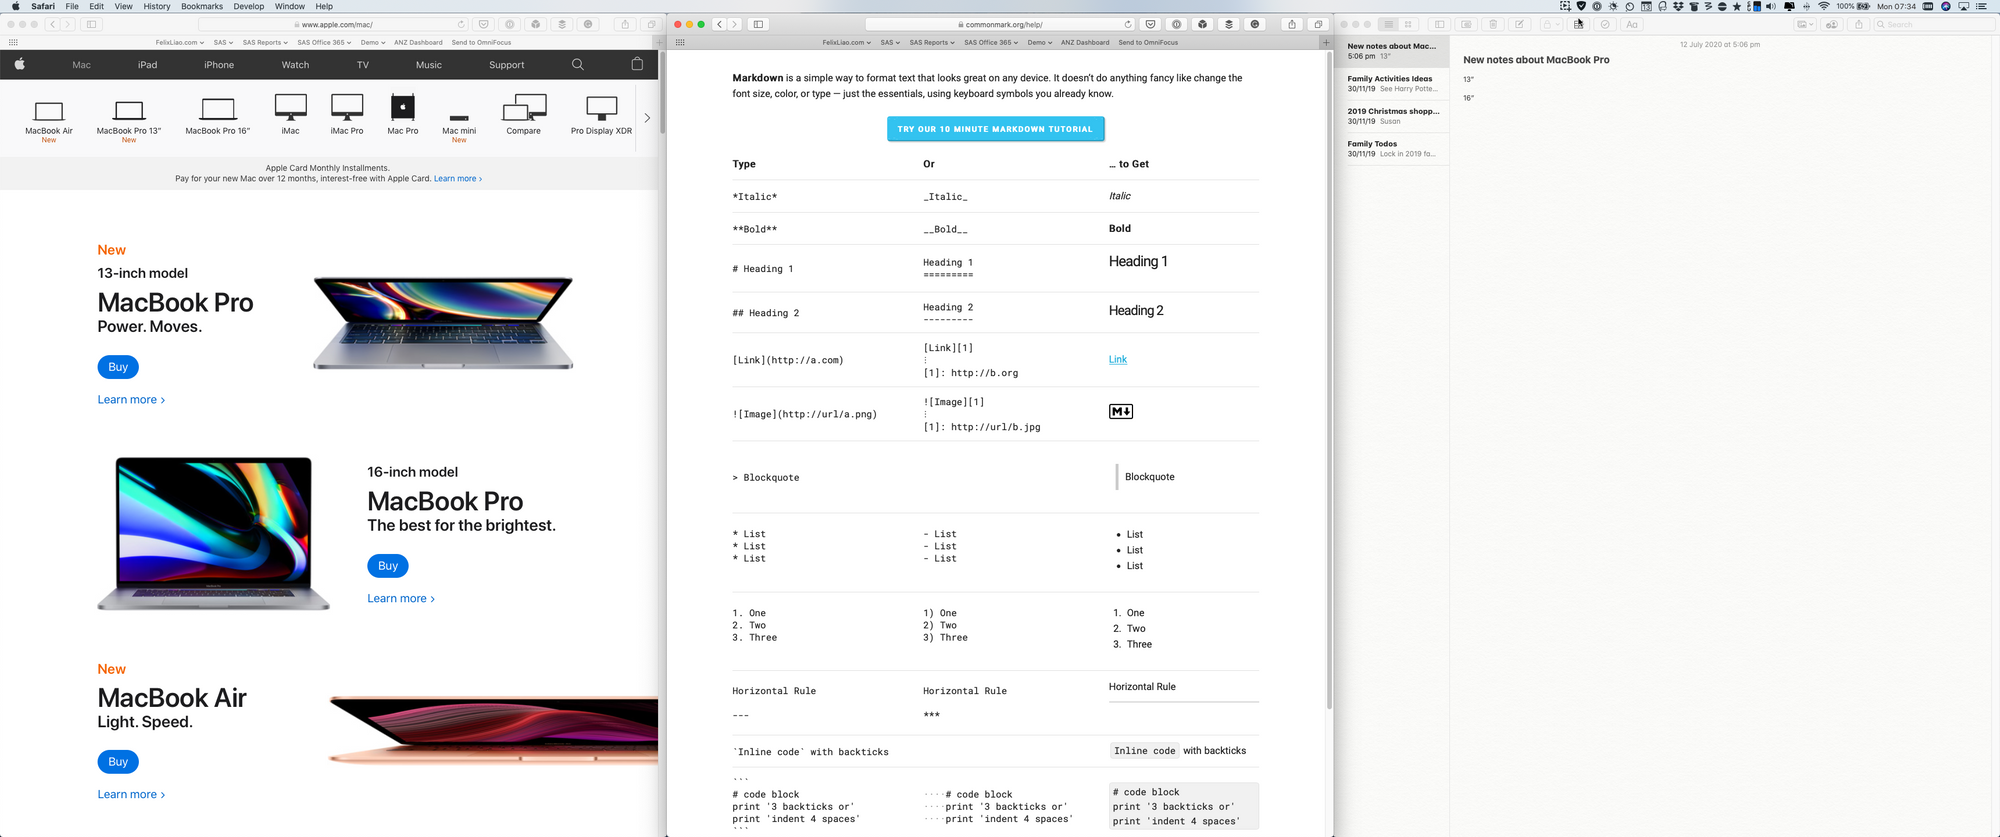The image size is (2000, 837).
Task: Click Notes search field
Action: pos(1934,24)
